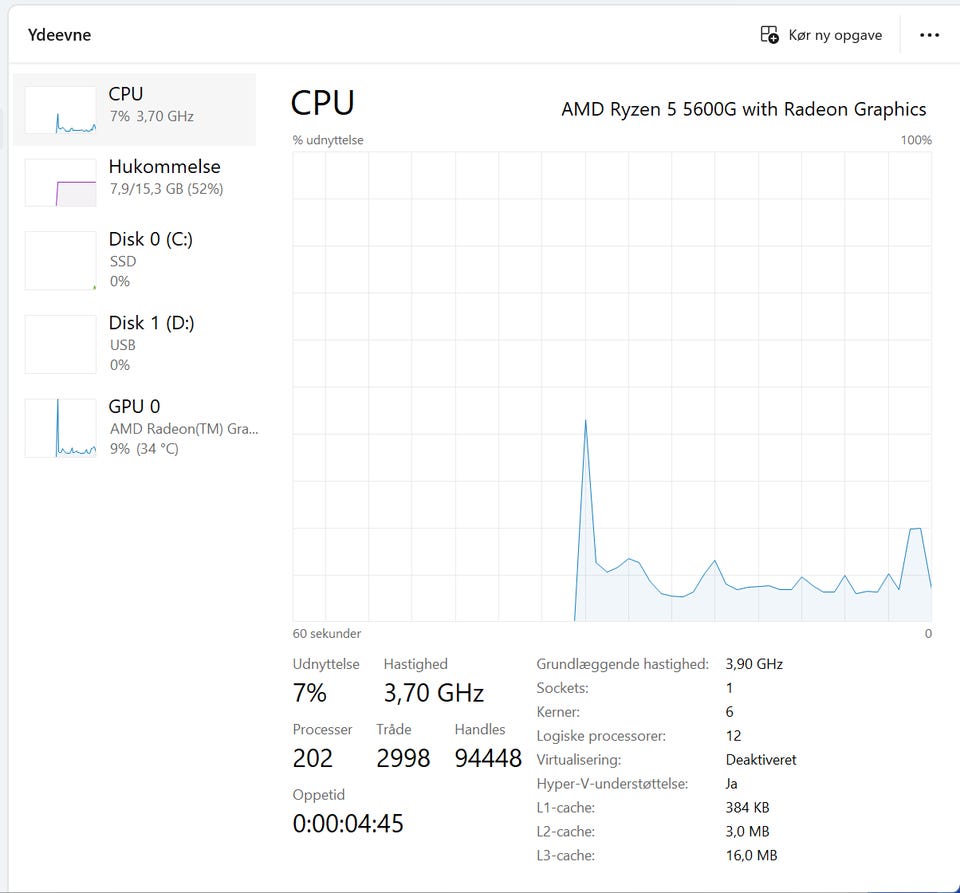Image resolution: width=960 pixels, height=893 pixels.
Task: Click the Disk 1 (D:) mini graph
Action: 60,344
